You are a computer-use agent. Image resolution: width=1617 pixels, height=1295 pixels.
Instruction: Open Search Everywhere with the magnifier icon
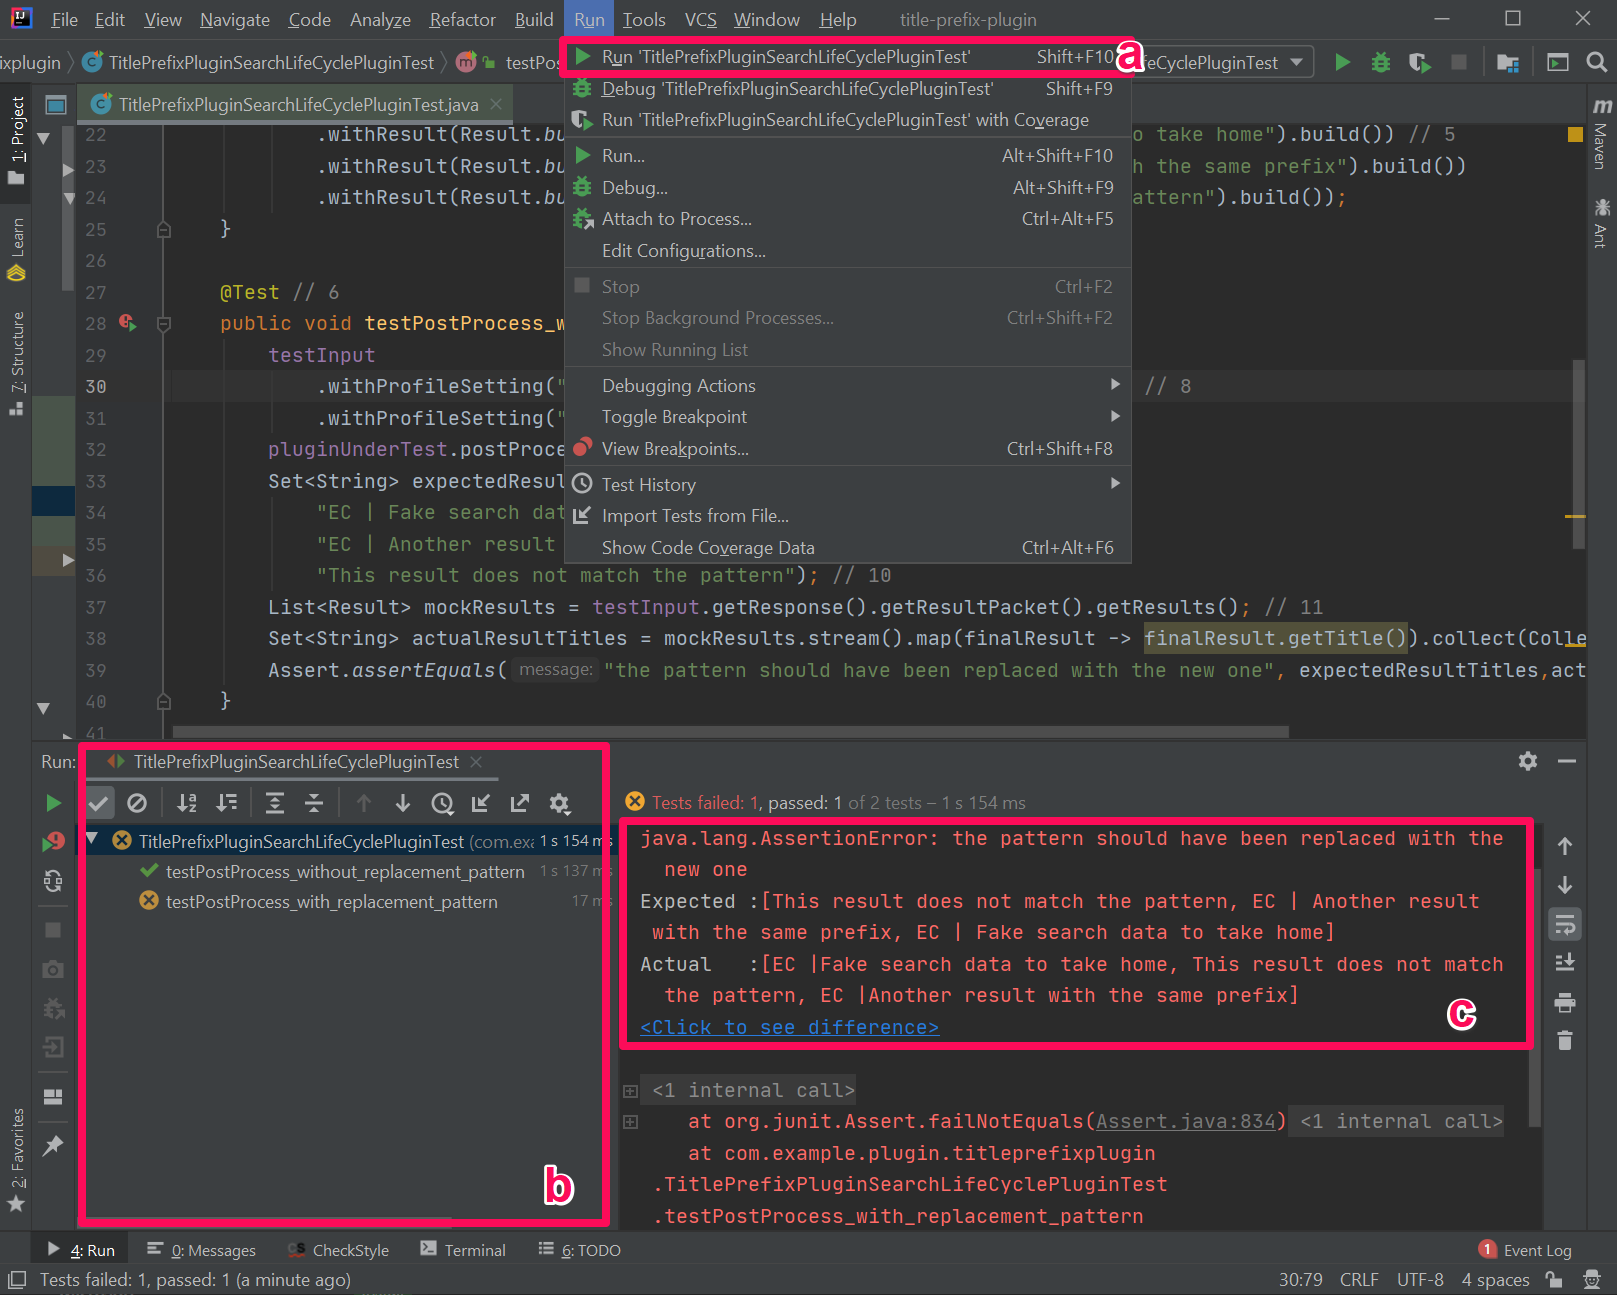[x=1595, y=61]
